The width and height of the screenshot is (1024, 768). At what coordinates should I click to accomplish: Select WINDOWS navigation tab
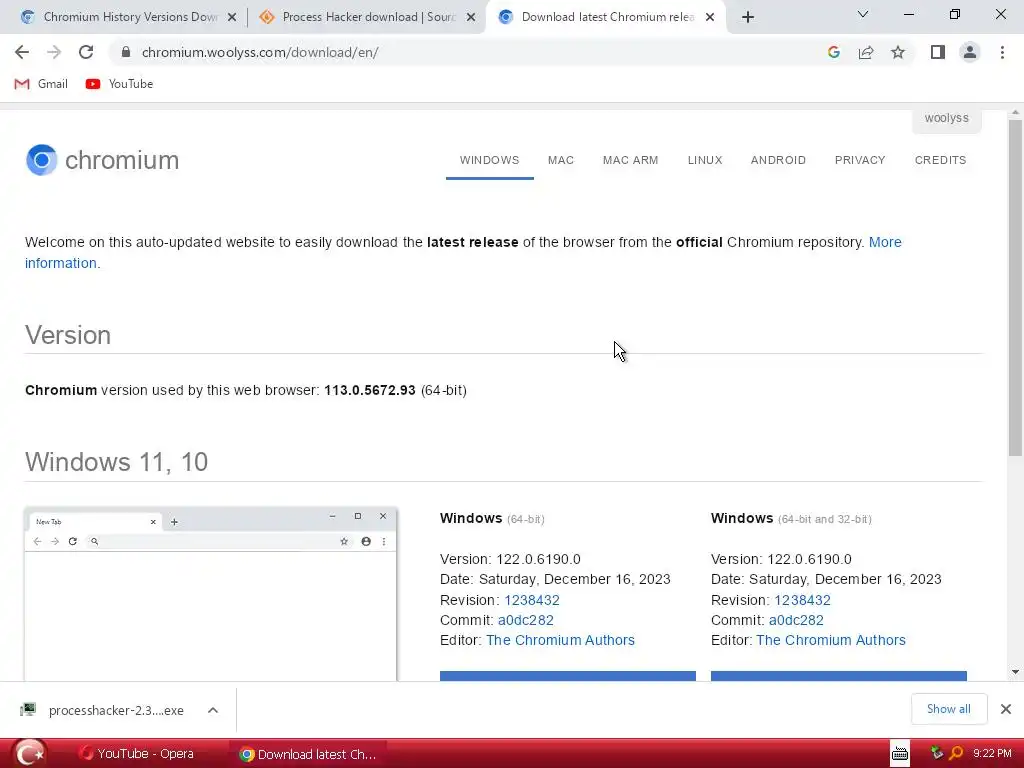coord(489,160)
